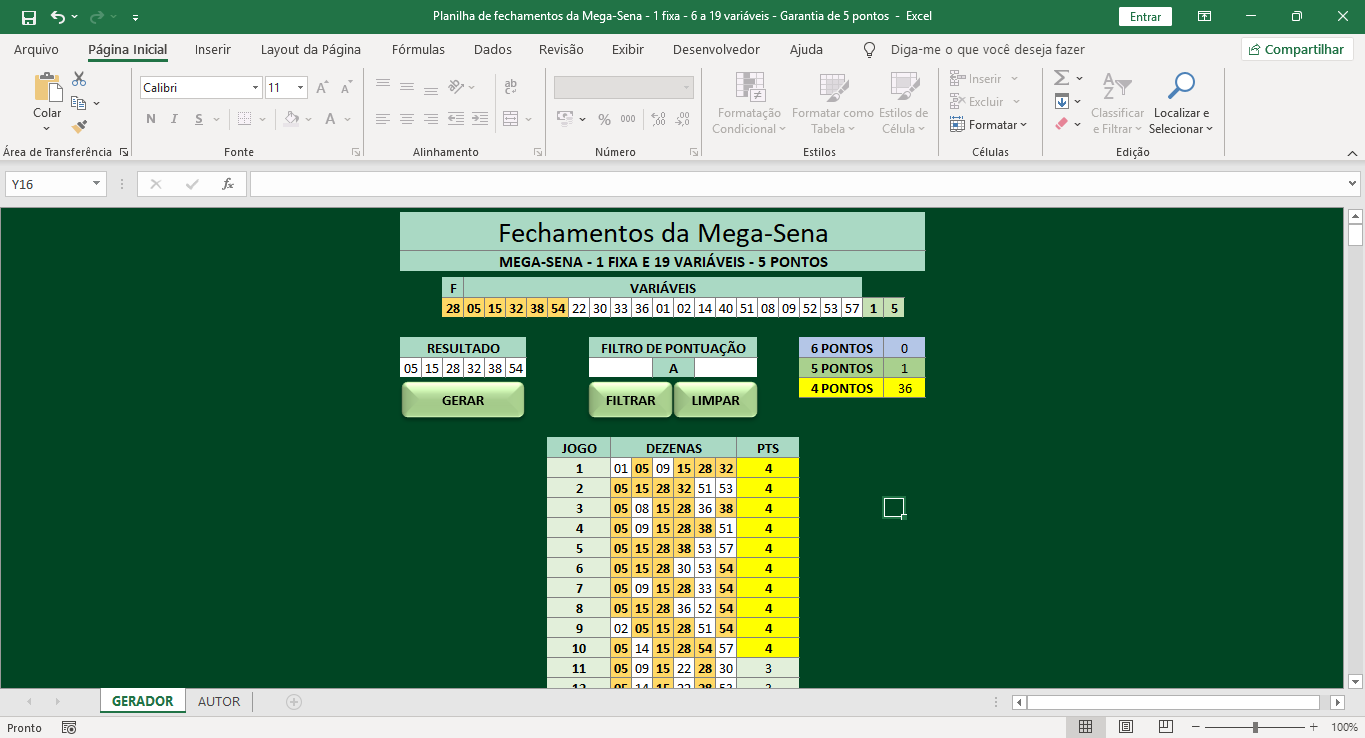Expand the formula bar chevron
Viewport: 1365px width, 738px height.
[x=1352, y=184]
